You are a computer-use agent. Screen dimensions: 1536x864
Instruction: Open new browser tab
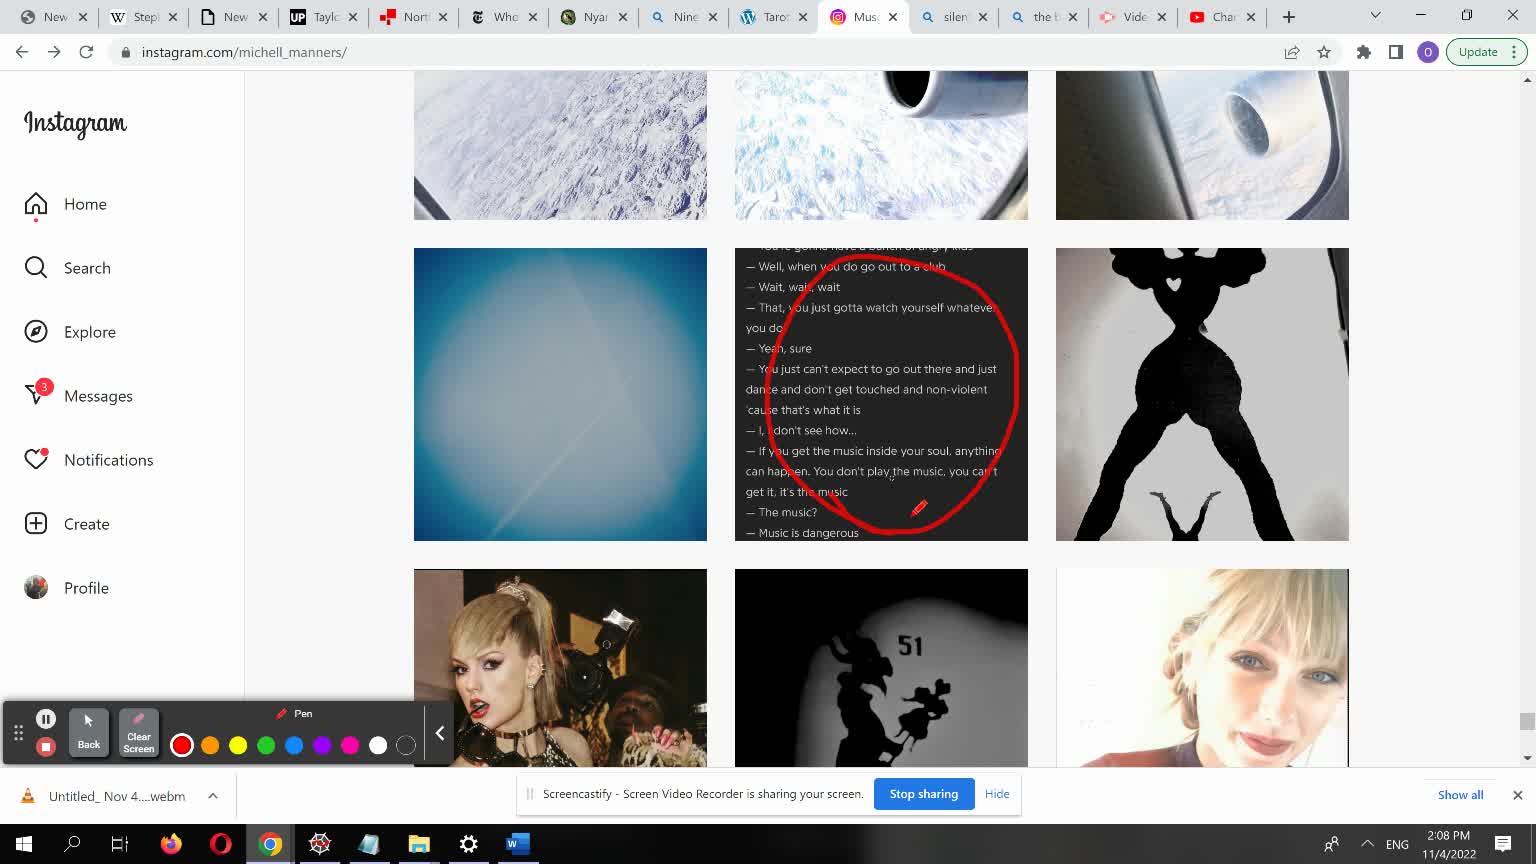(x=1289, y=17)
